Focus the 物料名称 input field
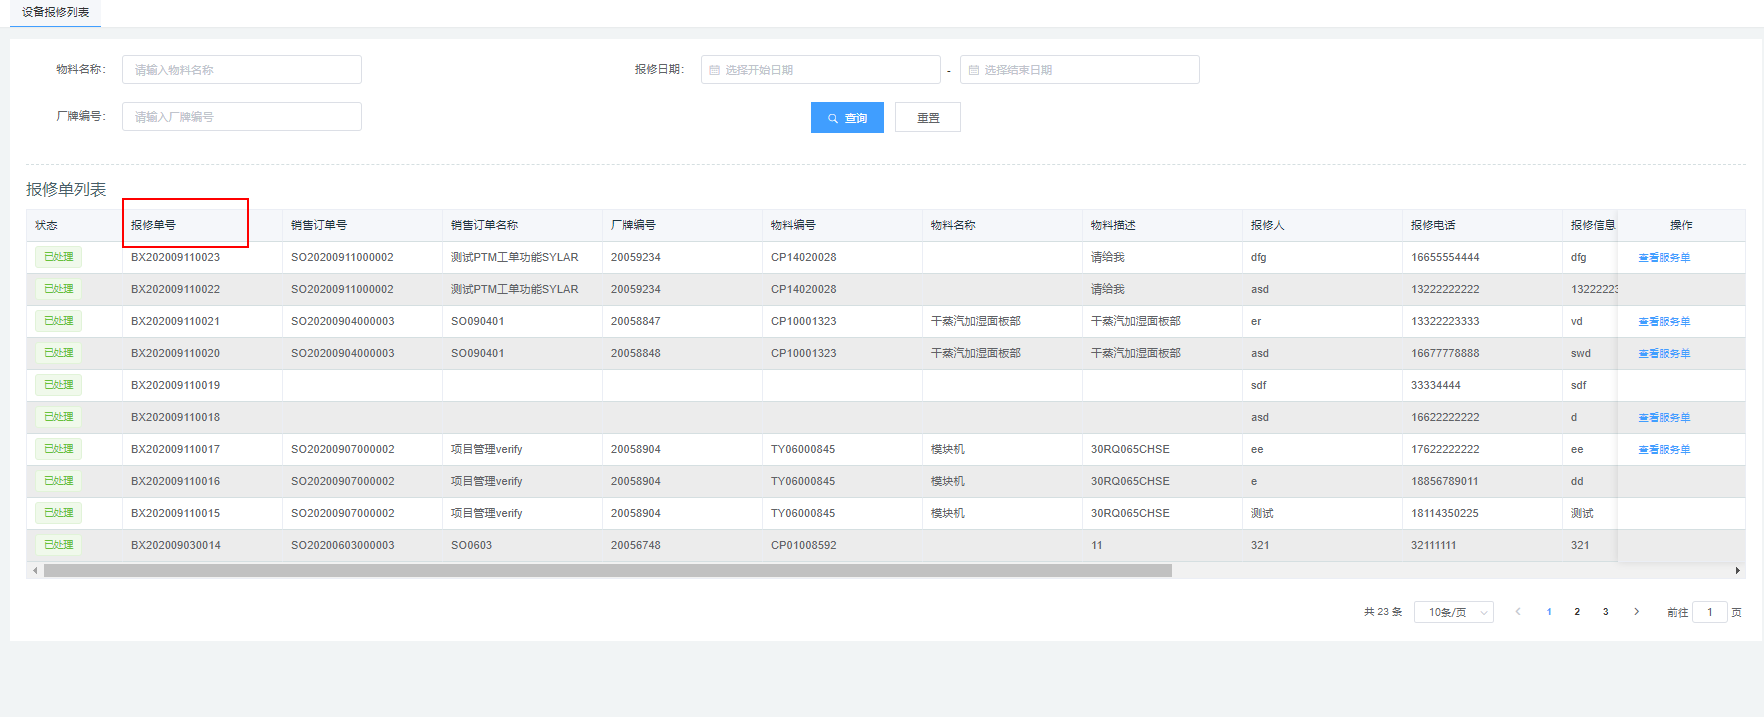 click(242, 70)
